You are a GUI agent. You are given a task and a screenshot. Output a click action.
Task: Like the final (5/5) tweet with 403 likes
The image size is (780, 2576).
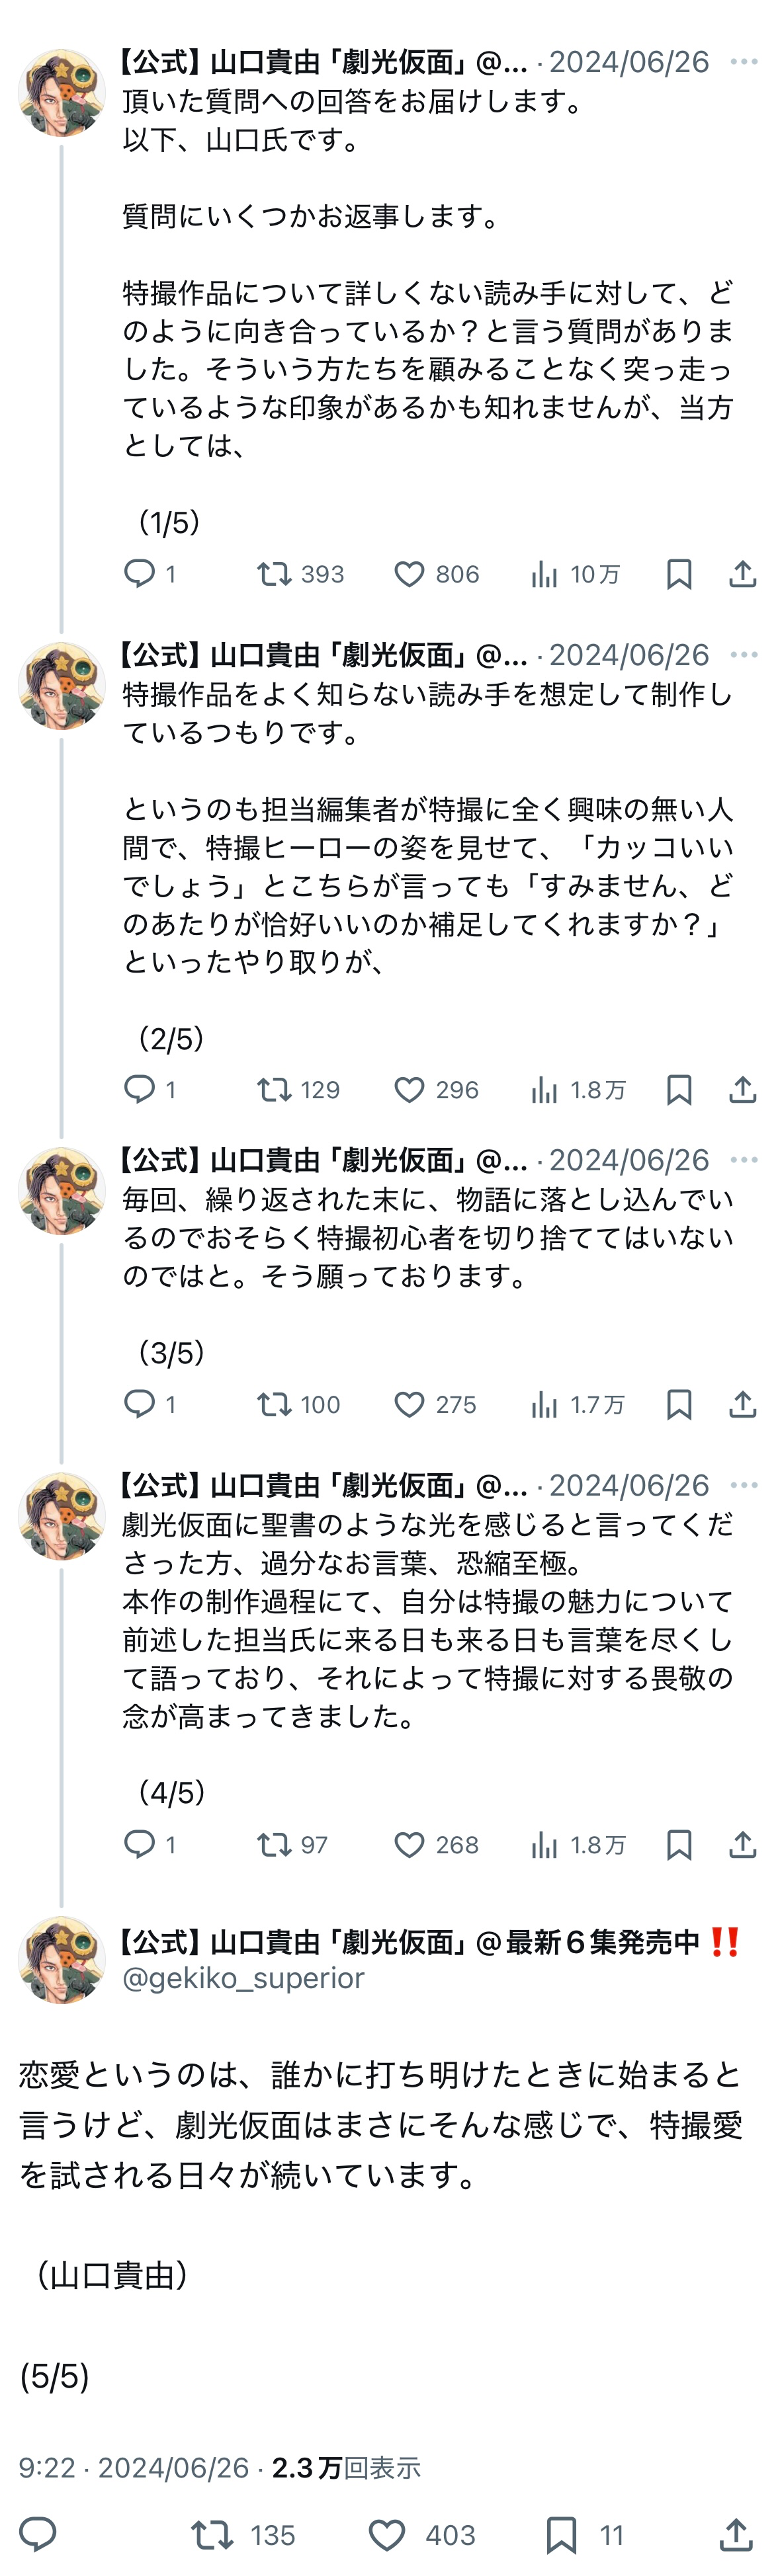pyautogui.click(x=387, y=2535)
